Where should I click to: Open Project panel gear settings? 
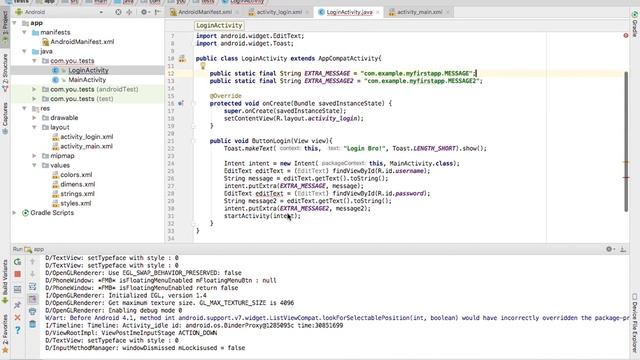pyautogui.click(x=144, y=12)
